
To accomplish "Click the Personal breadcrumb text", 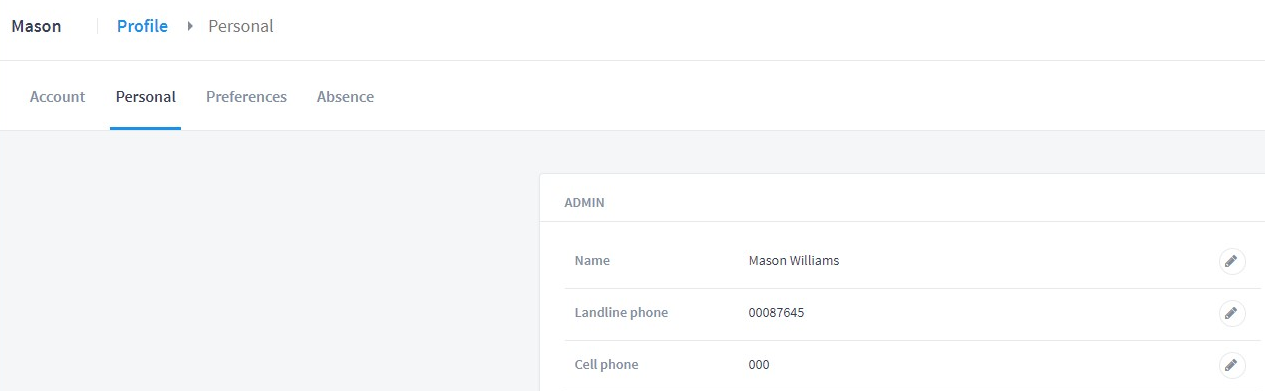I will click(x=241, y=26).
